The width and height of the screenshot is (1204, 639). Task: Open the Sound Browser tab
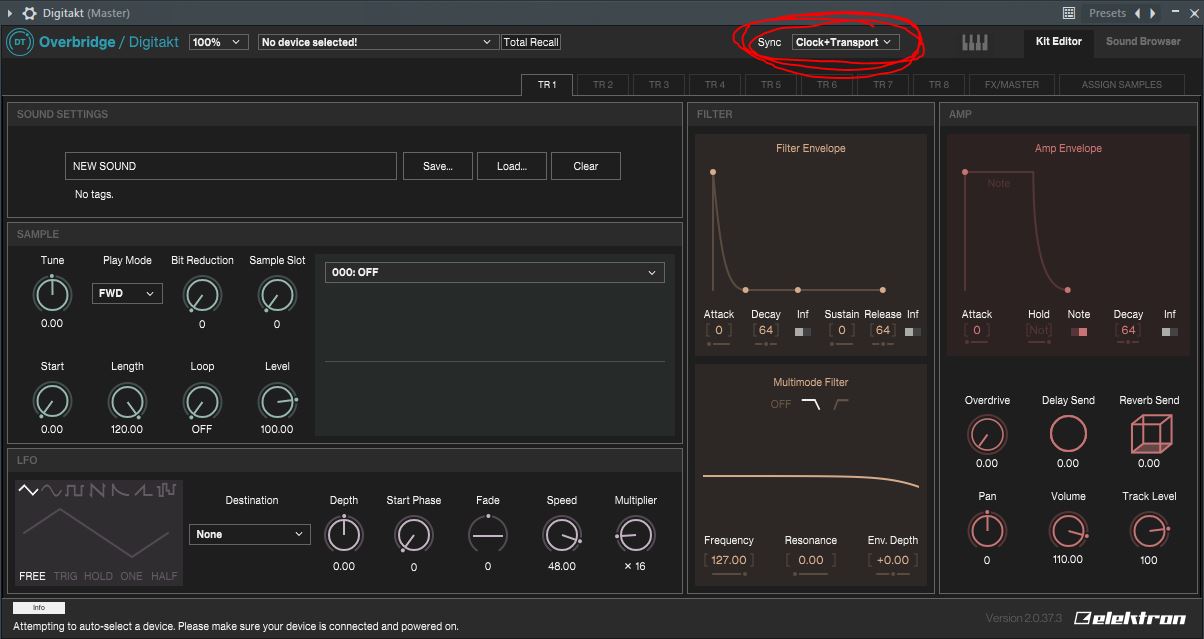click(1143, 42)
